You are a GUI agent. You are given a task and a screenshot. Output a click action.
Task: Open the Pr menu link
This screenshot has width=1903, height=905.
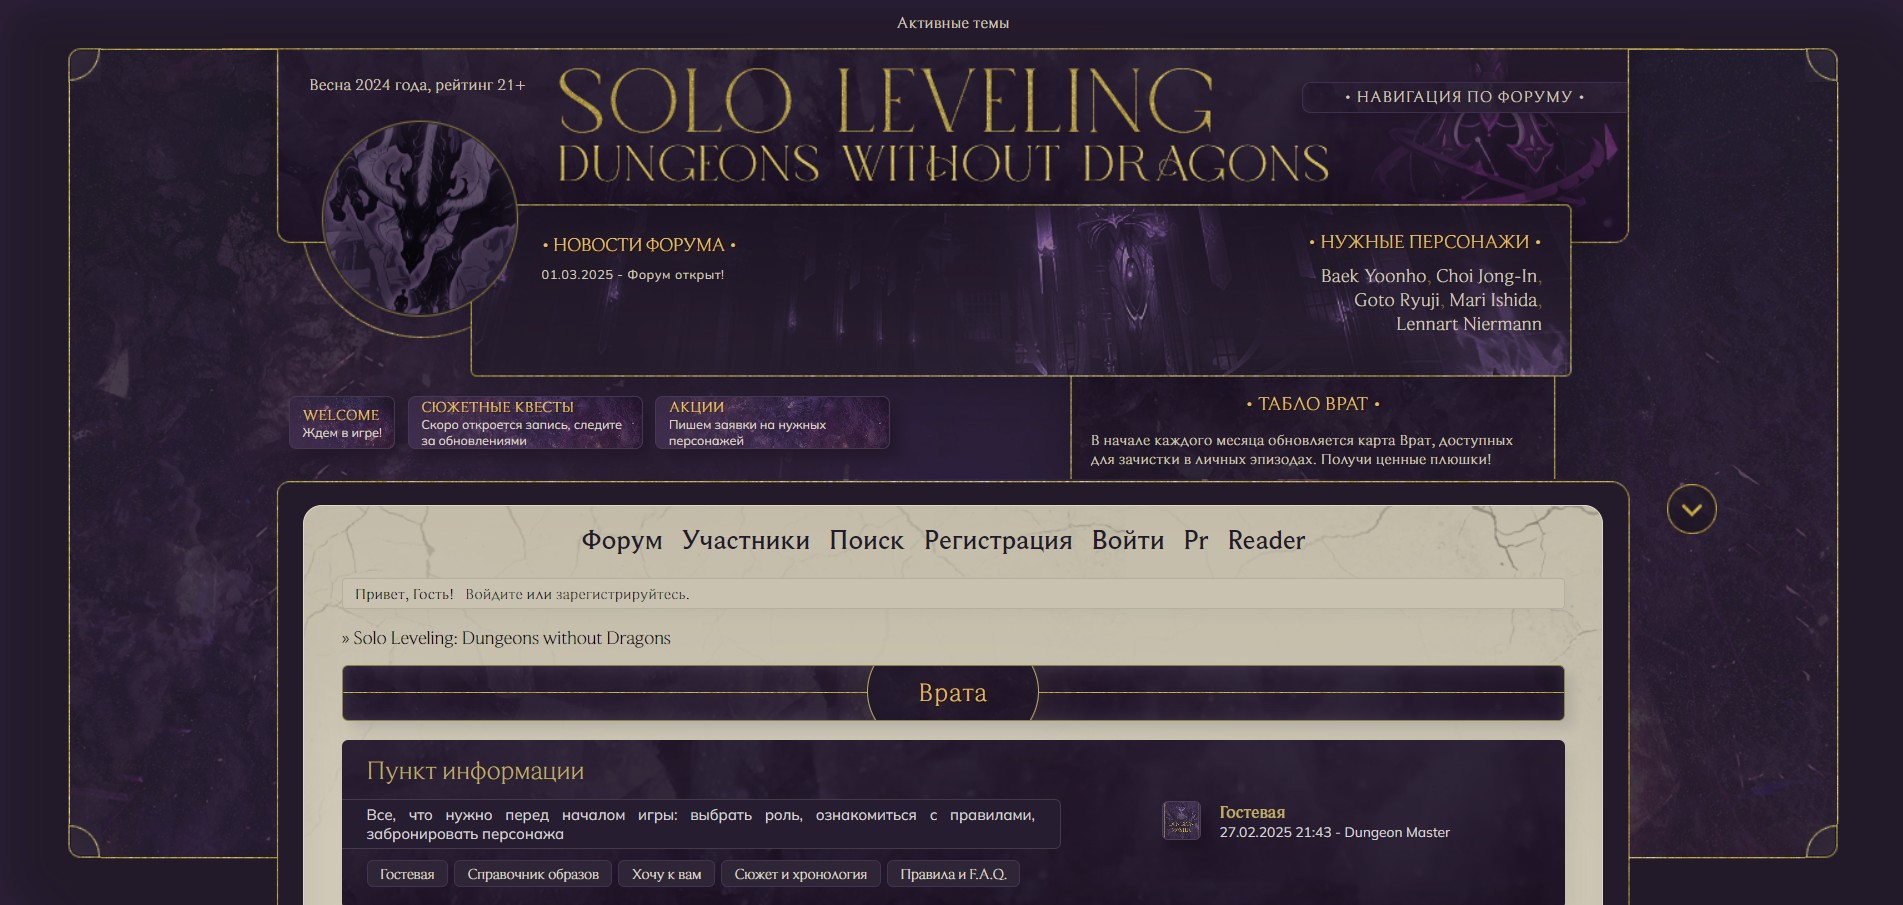(1196, 540)
